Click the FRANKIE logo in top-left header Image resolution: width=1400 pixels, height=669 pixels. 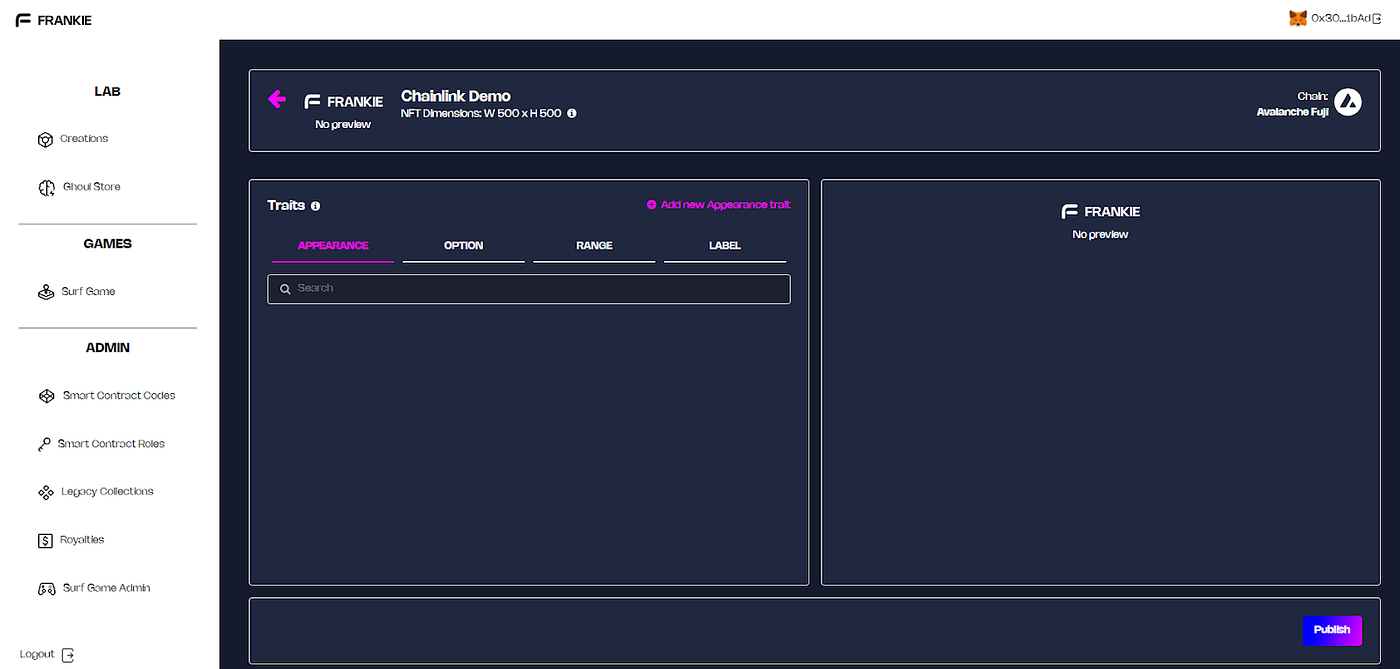53,20
